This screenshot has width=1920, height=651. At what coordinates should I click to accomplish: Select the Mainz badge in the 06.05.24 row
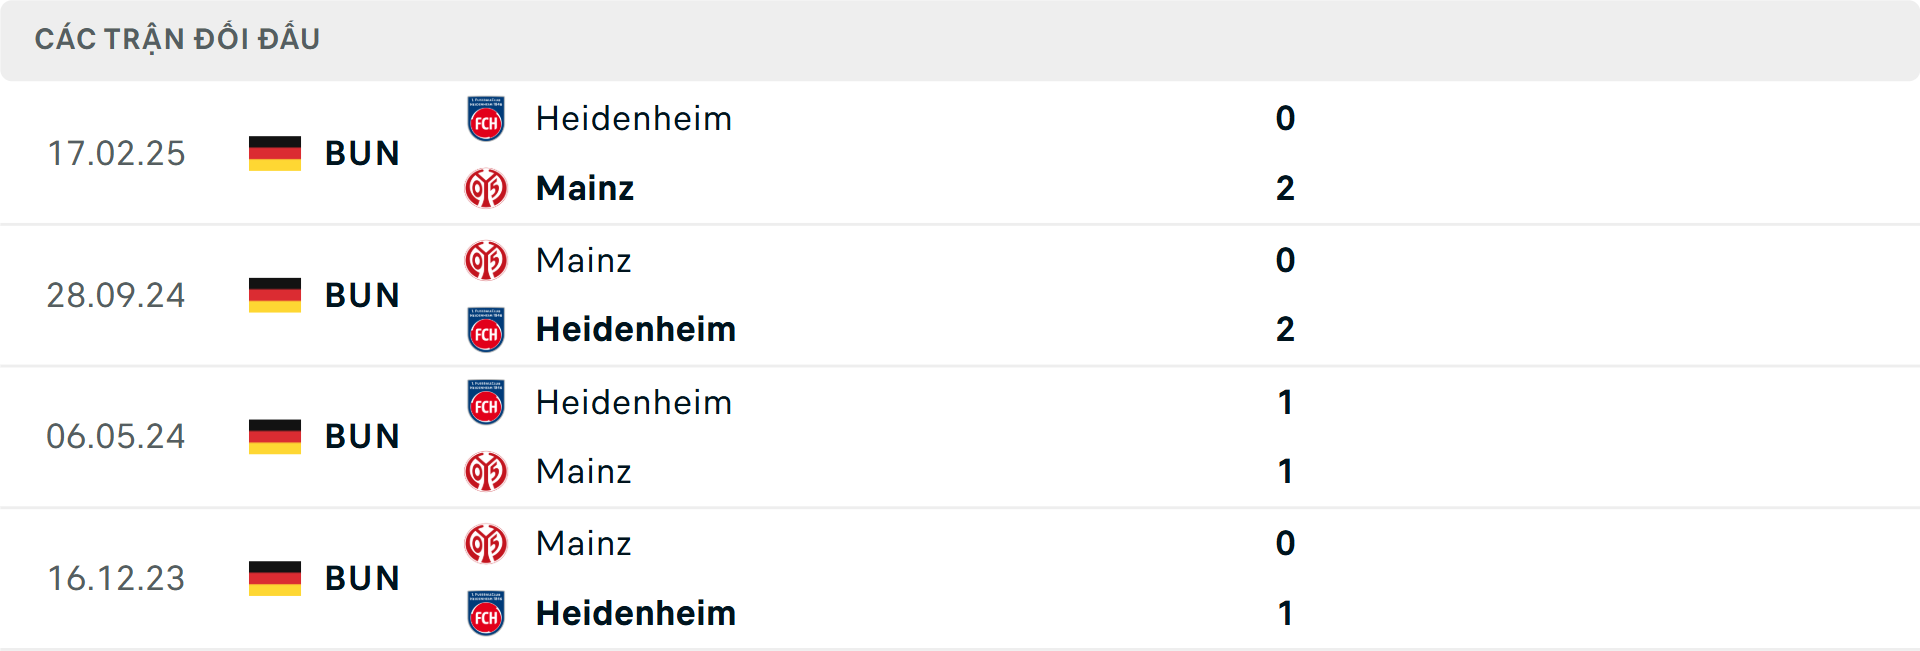487,472
